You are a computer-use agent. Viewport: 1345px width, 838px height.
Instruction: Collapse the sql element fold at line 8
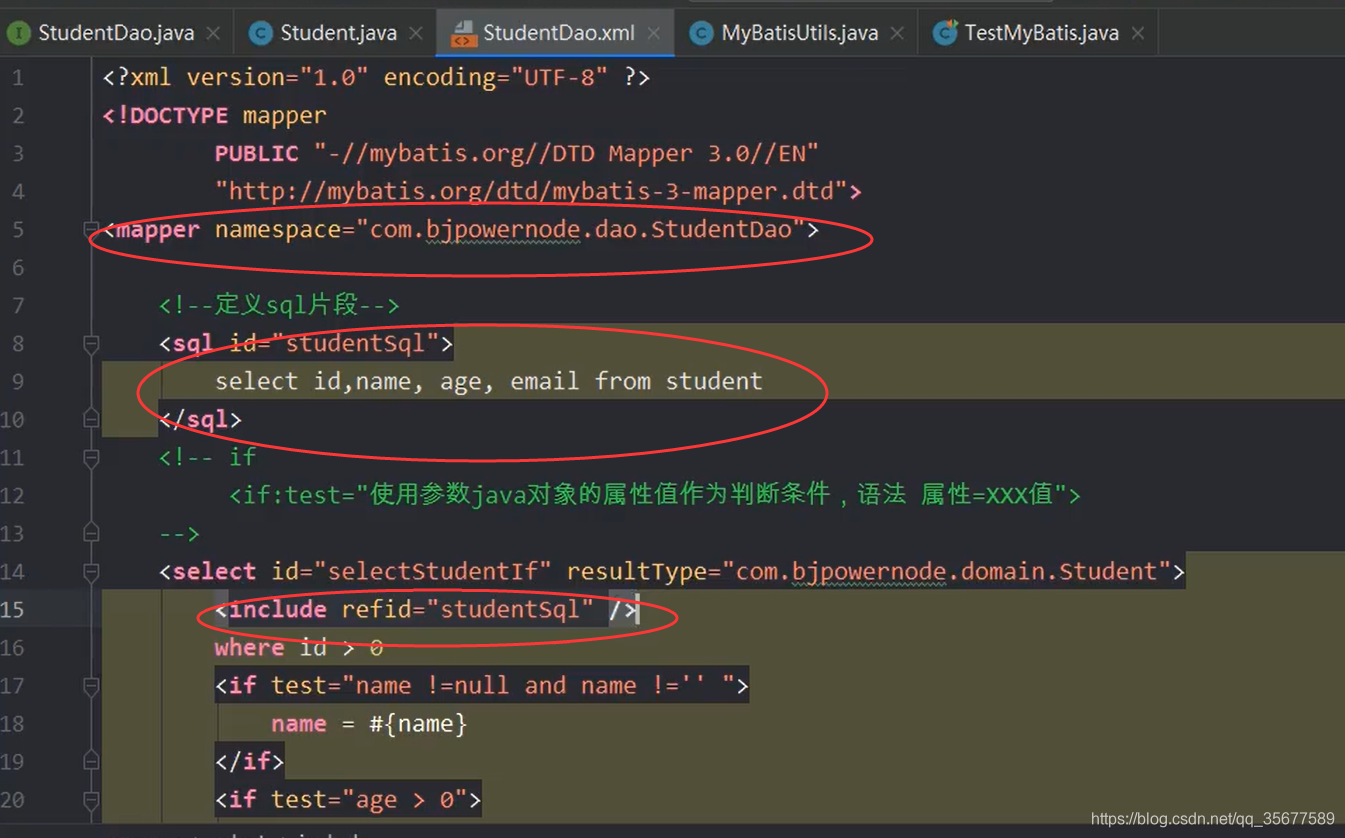pyautogui.click(x=90, y=343)
